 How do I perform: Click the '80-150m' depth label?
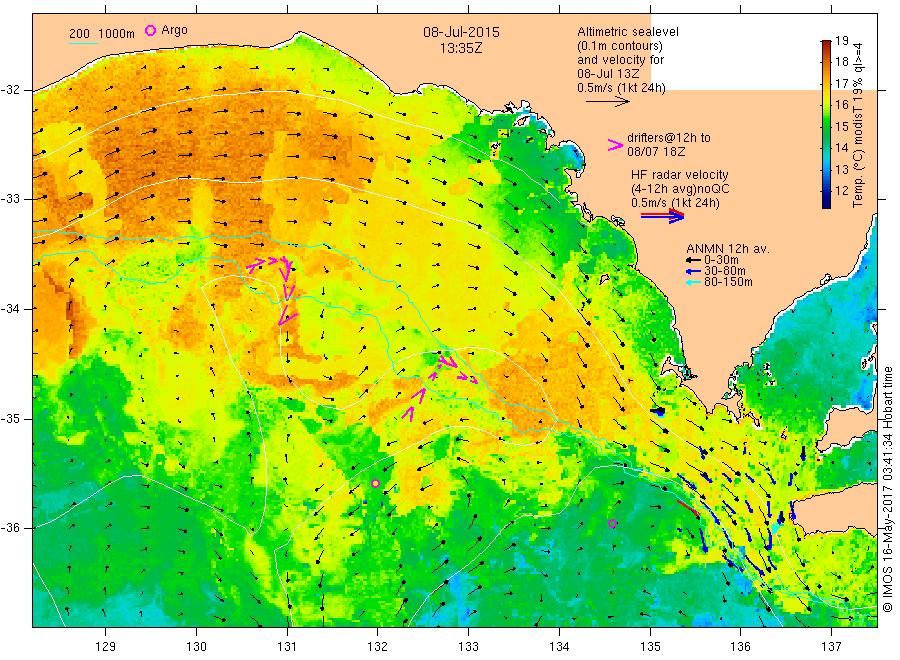pyautogui.click(x=728, y=282)
